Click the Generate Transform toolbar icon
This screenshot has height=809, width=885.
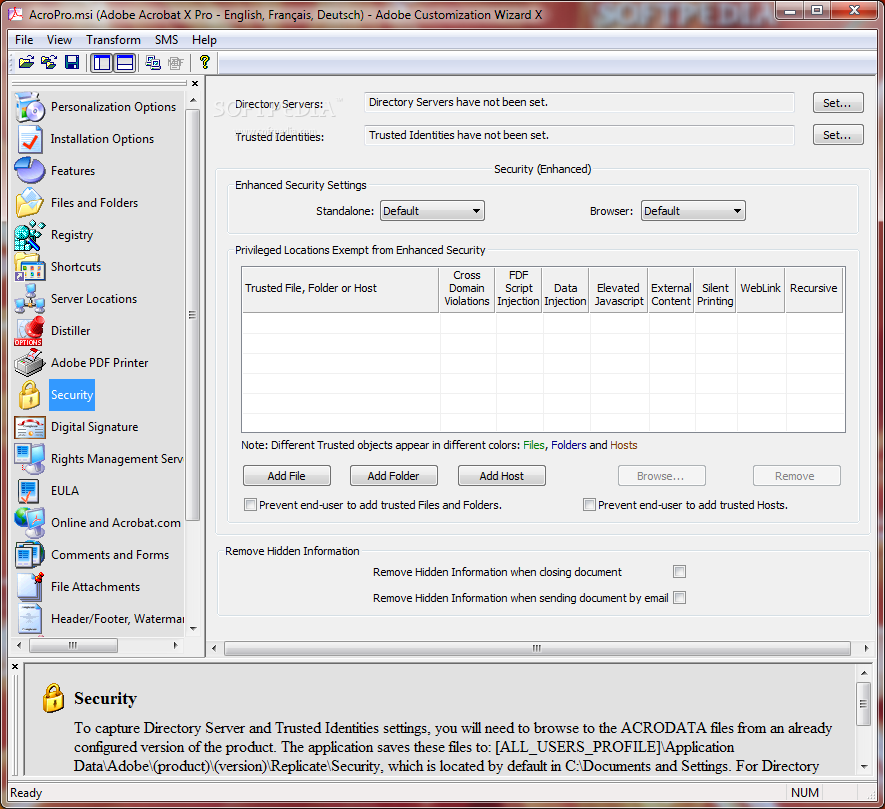(153, 62)
